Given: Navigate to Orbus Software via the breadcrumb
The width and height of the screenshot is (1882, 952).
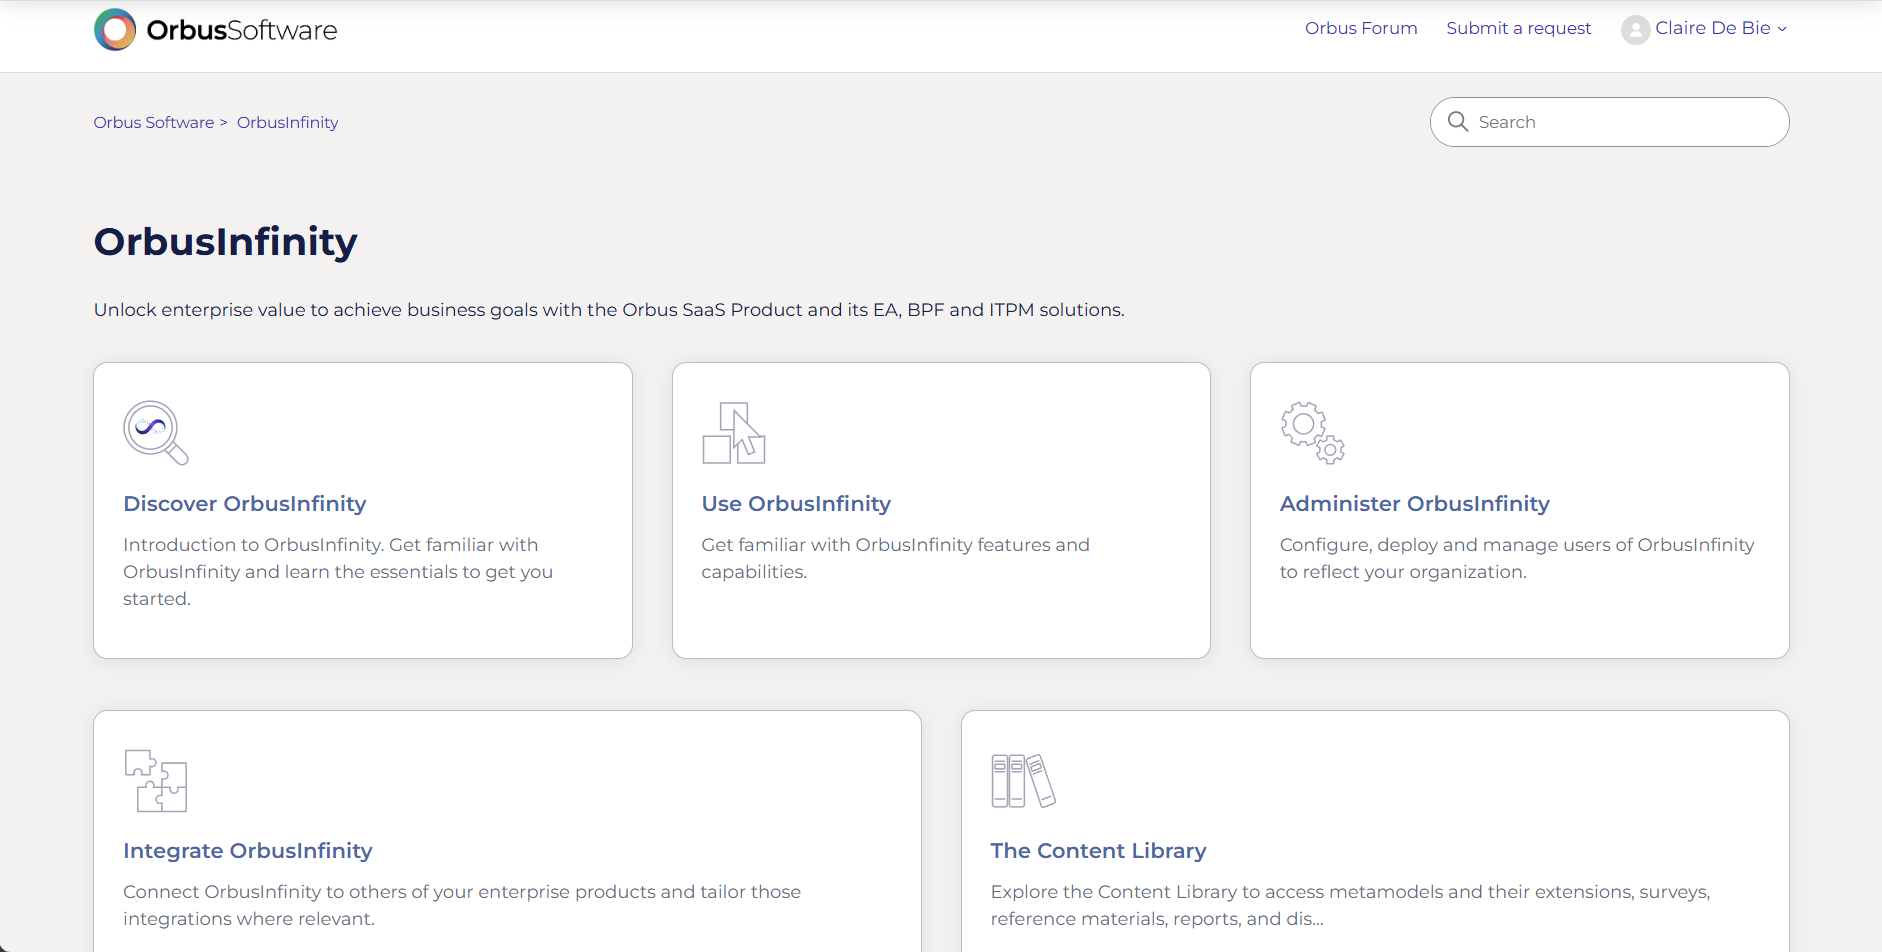Looking at the screenshot, I should pos(153,121).
